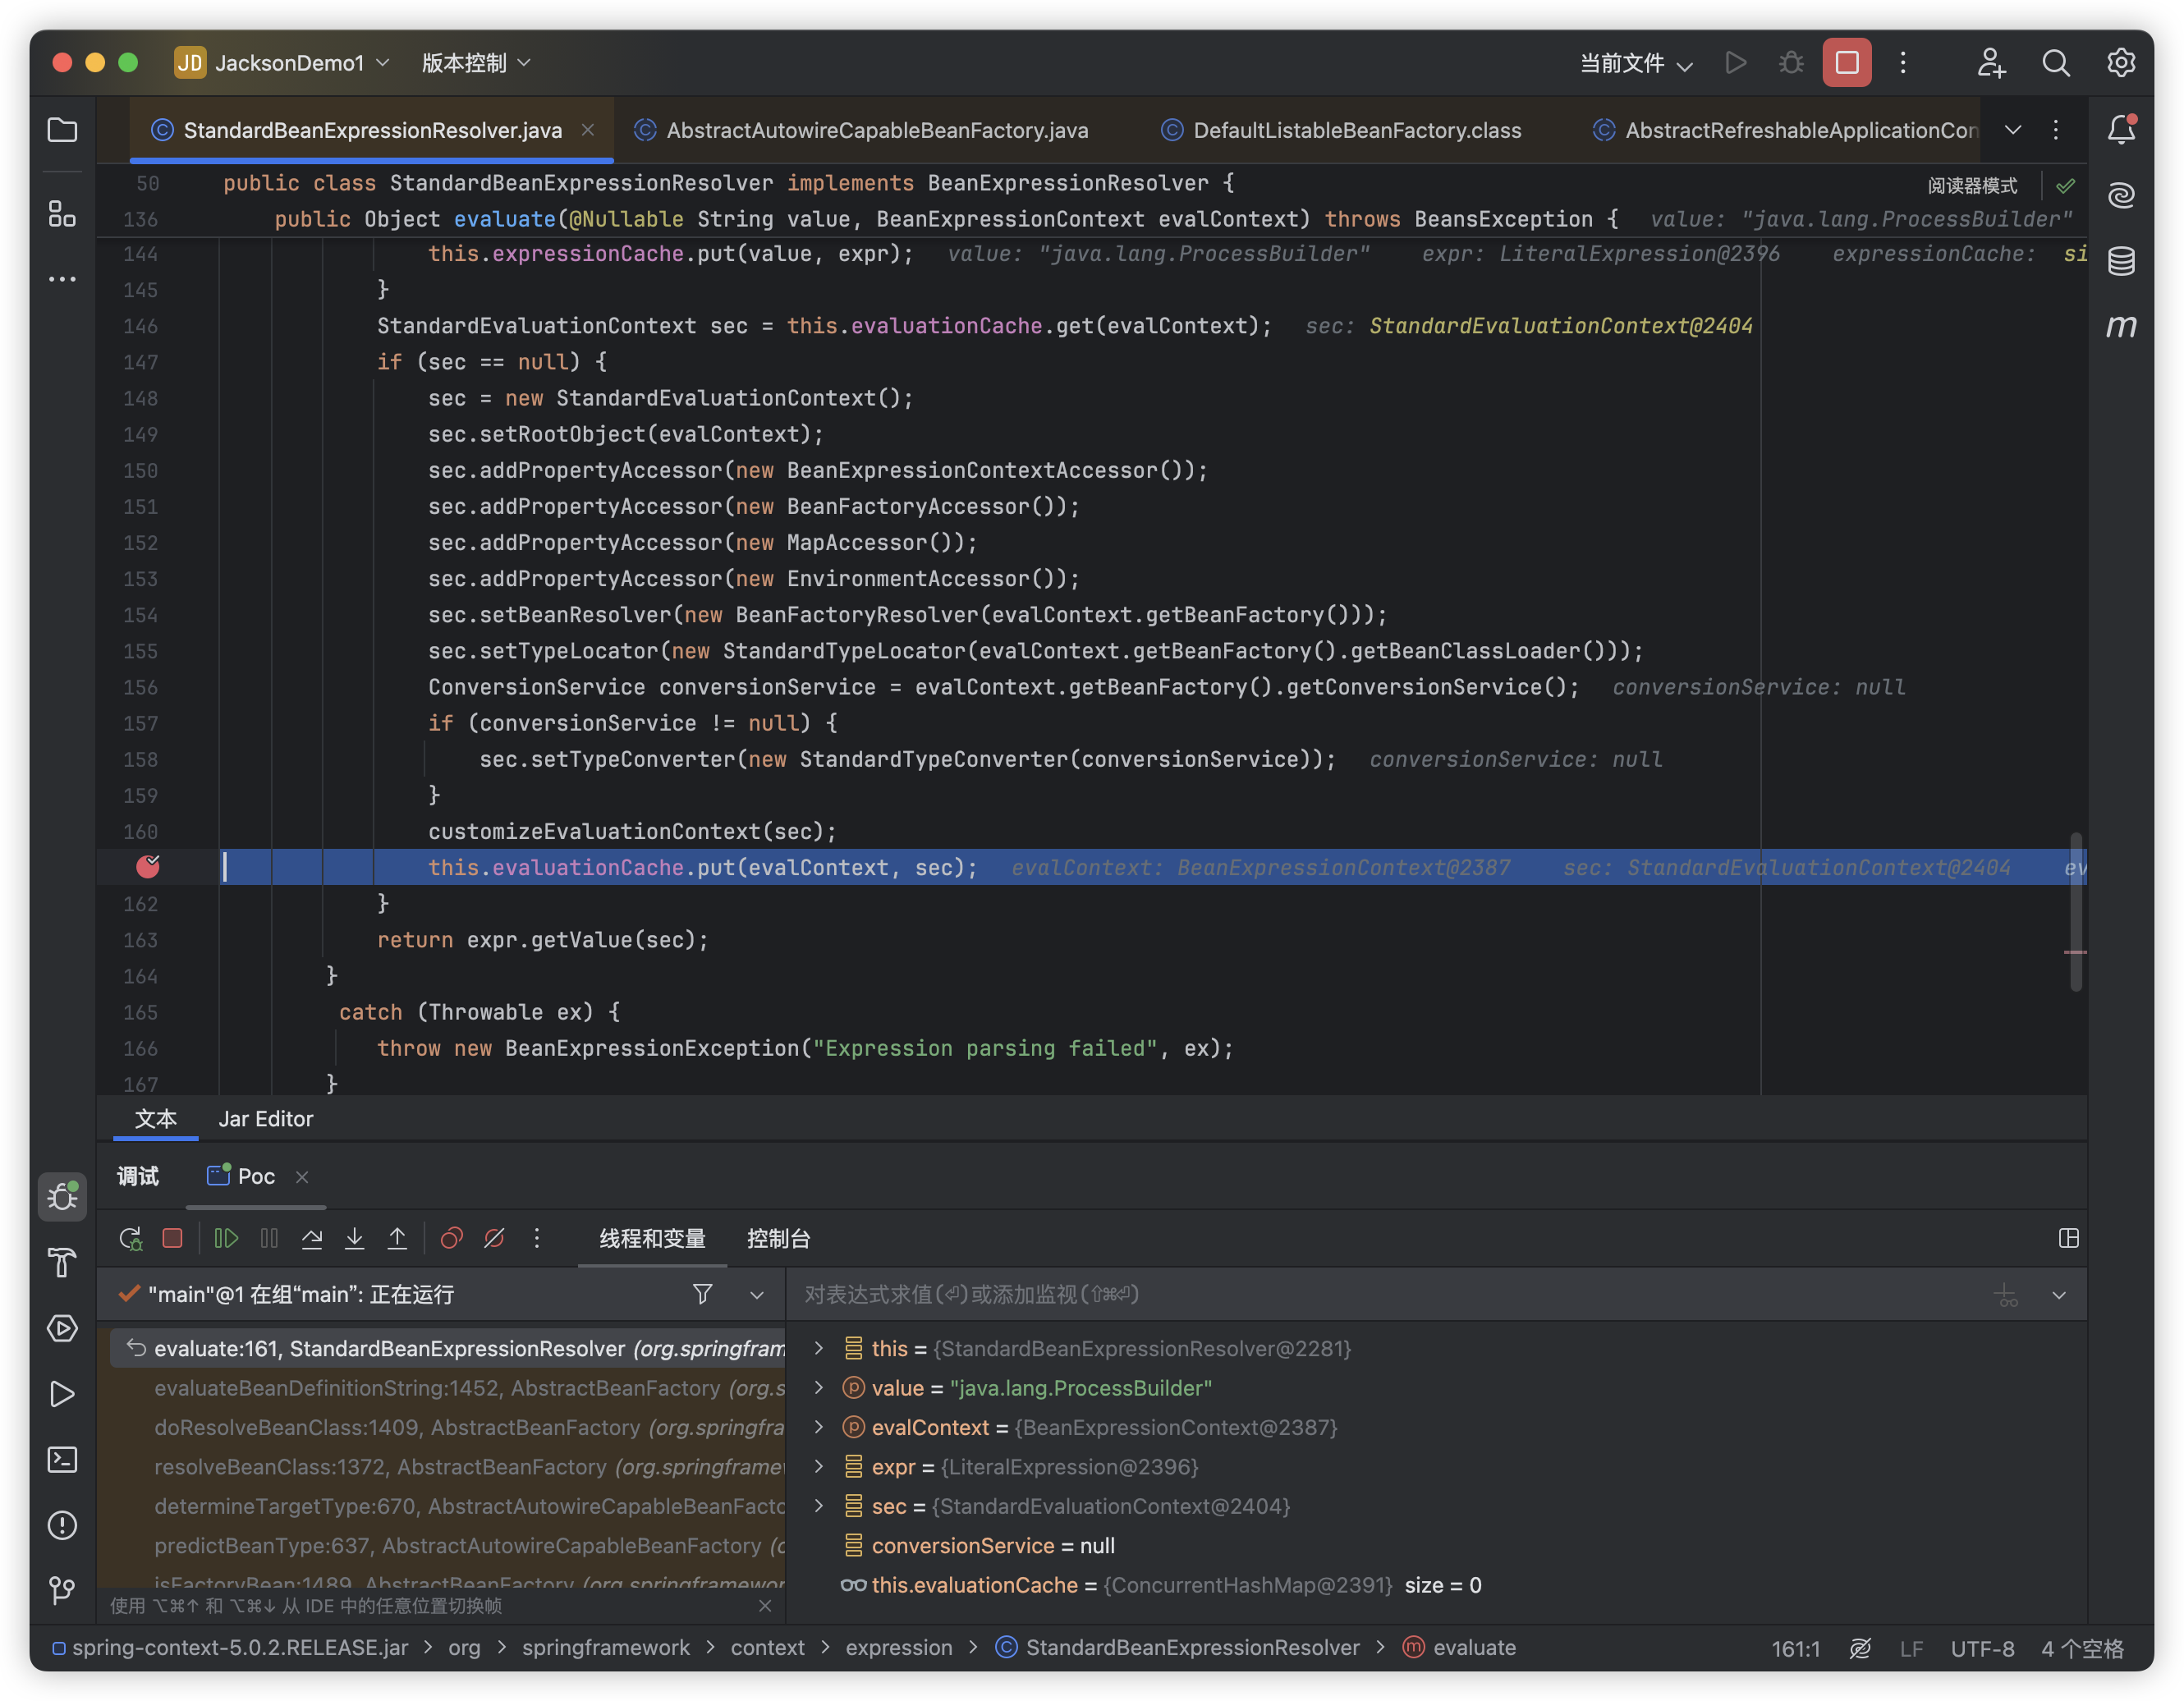
Task: Expand the 'sec' variable node
Action: point(819,1506)
